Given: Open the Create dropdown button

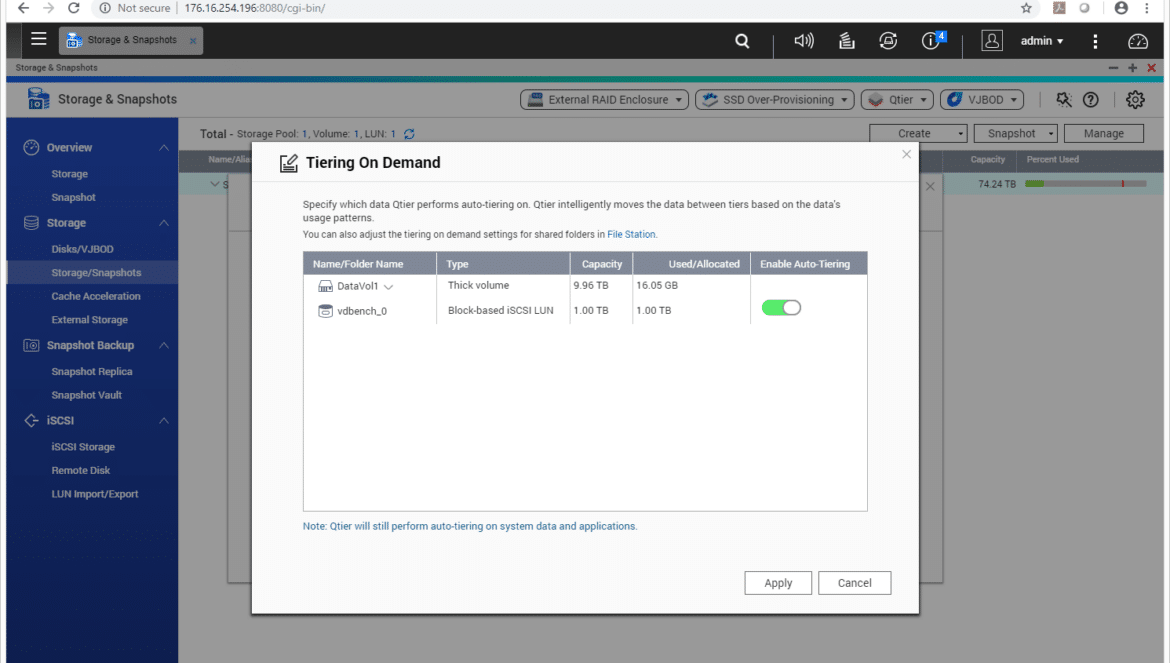Looking at the screenshot, I should point(918,133).
